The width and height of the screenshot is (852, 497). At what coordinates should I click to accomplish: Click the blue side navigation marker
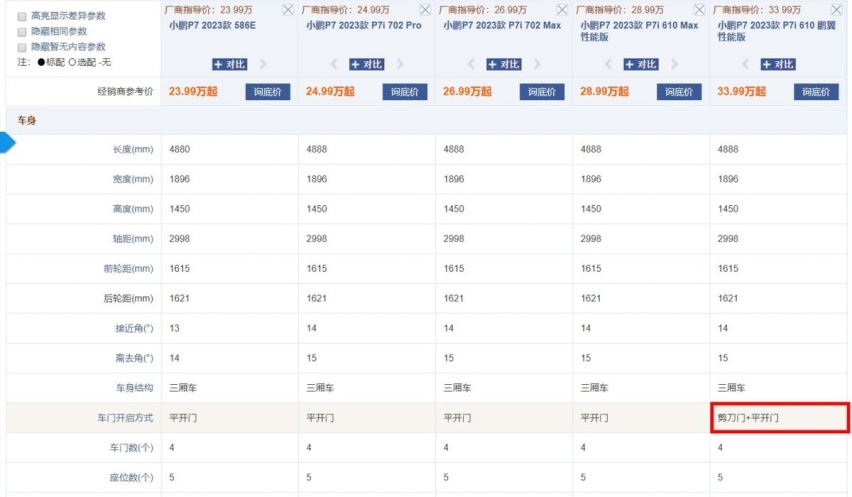coord(7,143)
